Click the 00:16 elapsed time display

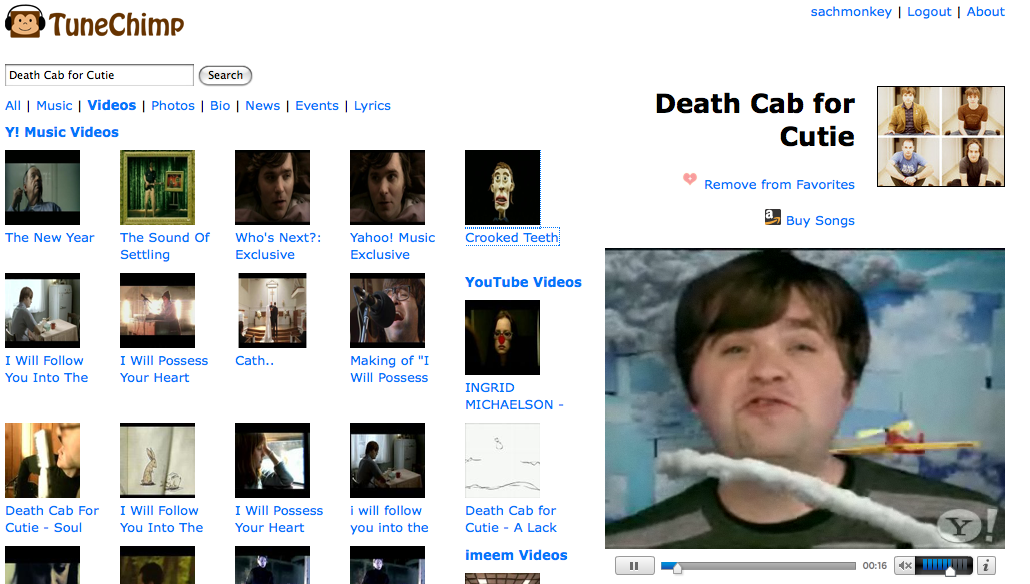pyautogui.click(x=874, y=566)
